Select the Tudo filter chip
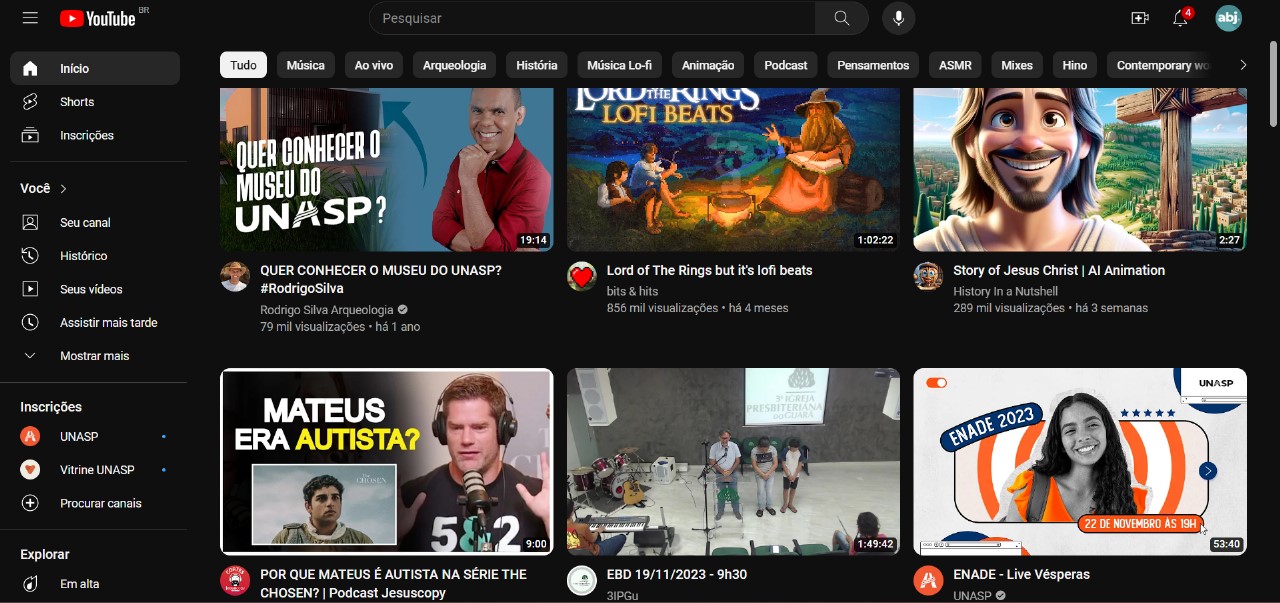This screenshot has width=1280, height=603. 243,65
